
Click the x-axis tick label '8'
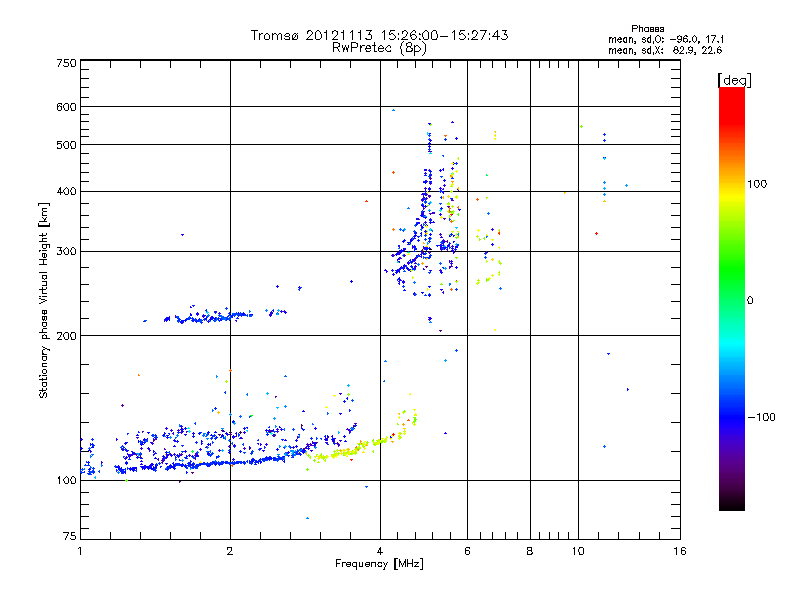(530, 551)
